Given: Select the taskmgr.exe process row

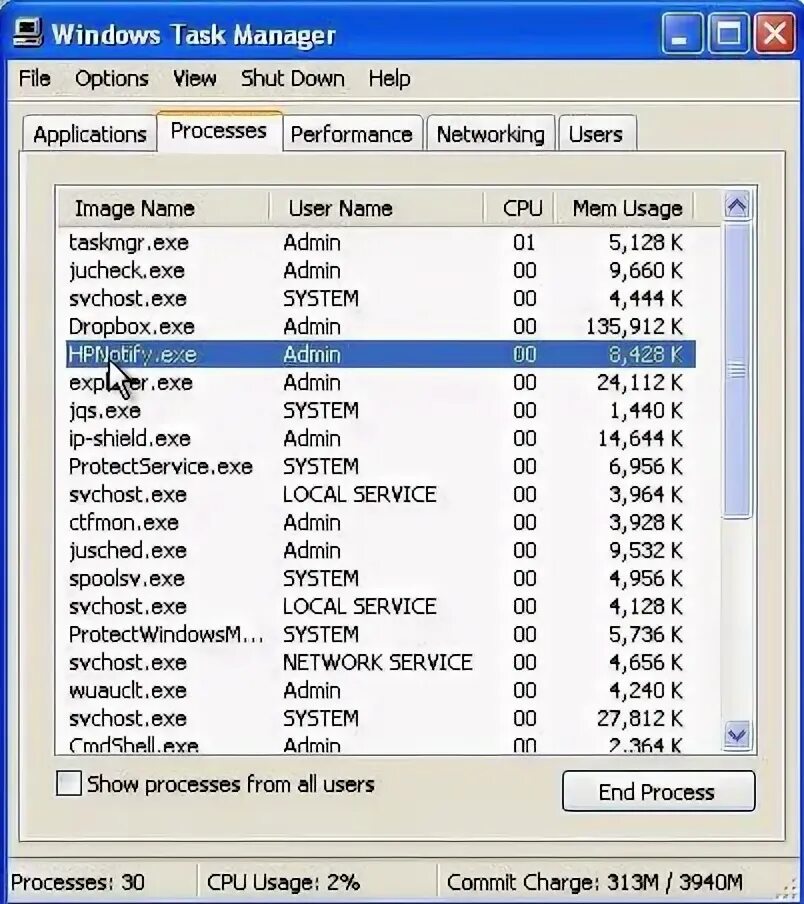Looking at the screenshot, I should coord(380,242).
